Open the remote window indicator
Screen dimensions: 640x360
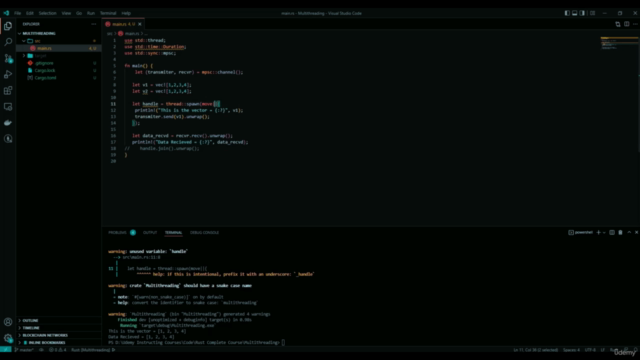(x=6, y=350)
